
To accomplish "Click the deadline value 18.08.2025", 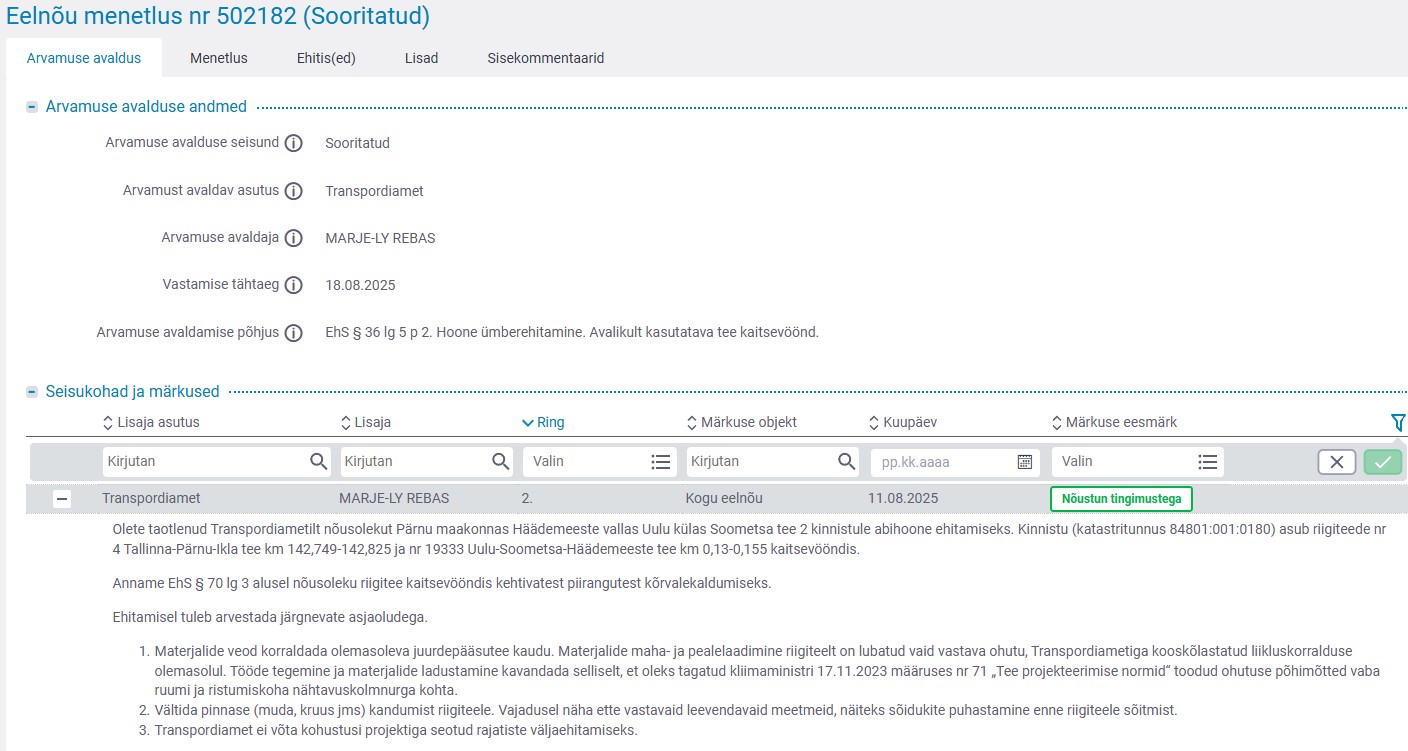I will [x=360, y=285].
